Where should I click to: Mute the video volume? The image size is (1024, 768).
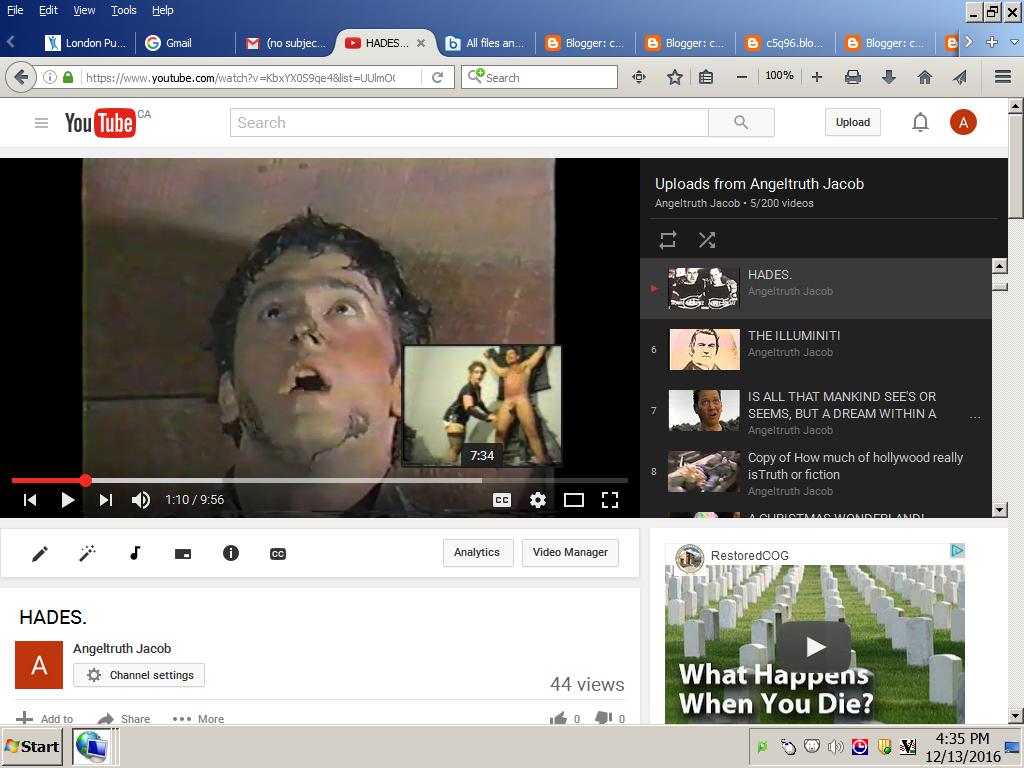click(x=140, y=500)
